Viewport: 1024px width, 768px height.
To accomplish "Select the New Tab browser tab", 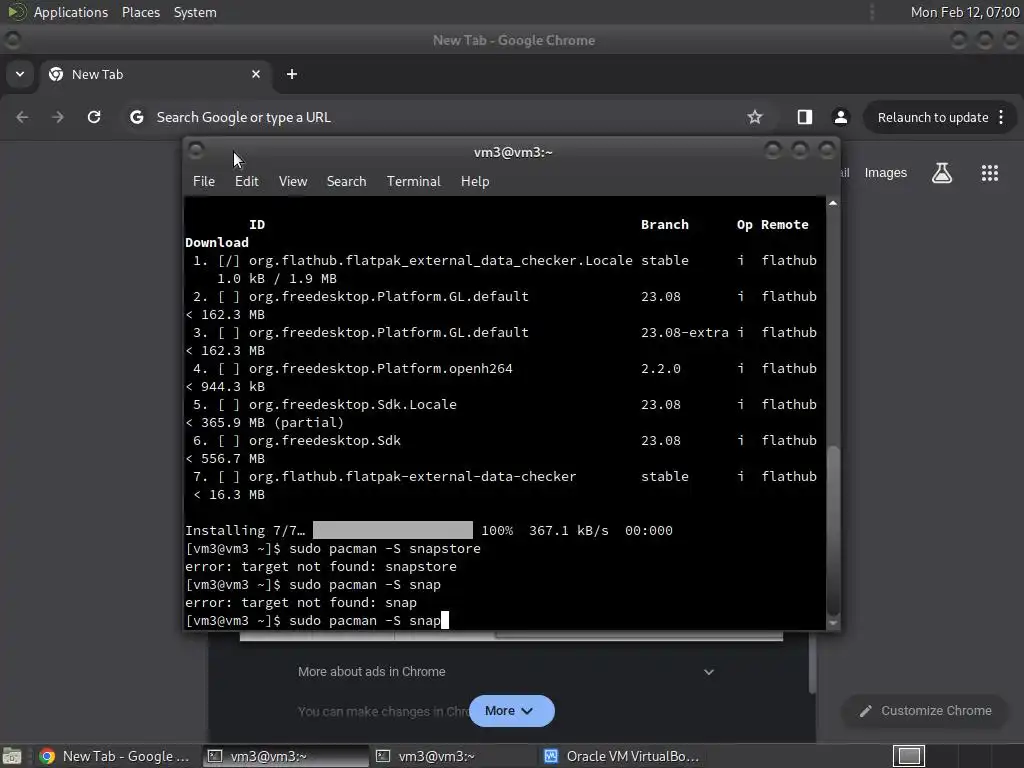I will pyautogui.click(x=153, y=74).
